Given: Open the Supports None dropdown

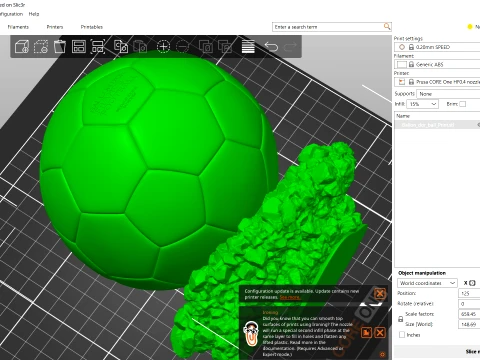Looking at the screenshot, I should coord(448,94).
